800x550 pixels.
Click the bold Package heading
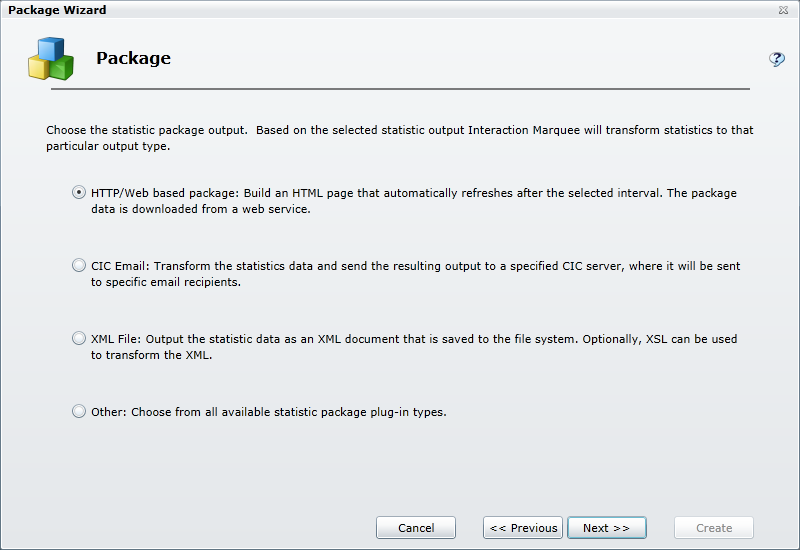(x=133, y=58)
